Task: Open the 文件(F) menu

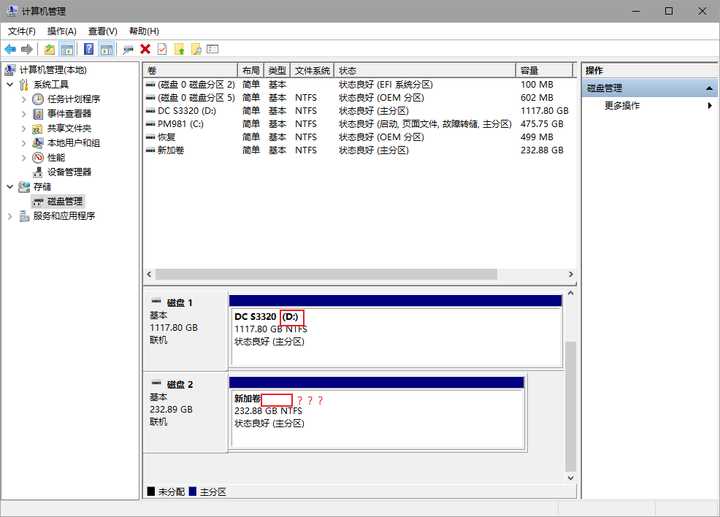Action: tap(22, 31)
